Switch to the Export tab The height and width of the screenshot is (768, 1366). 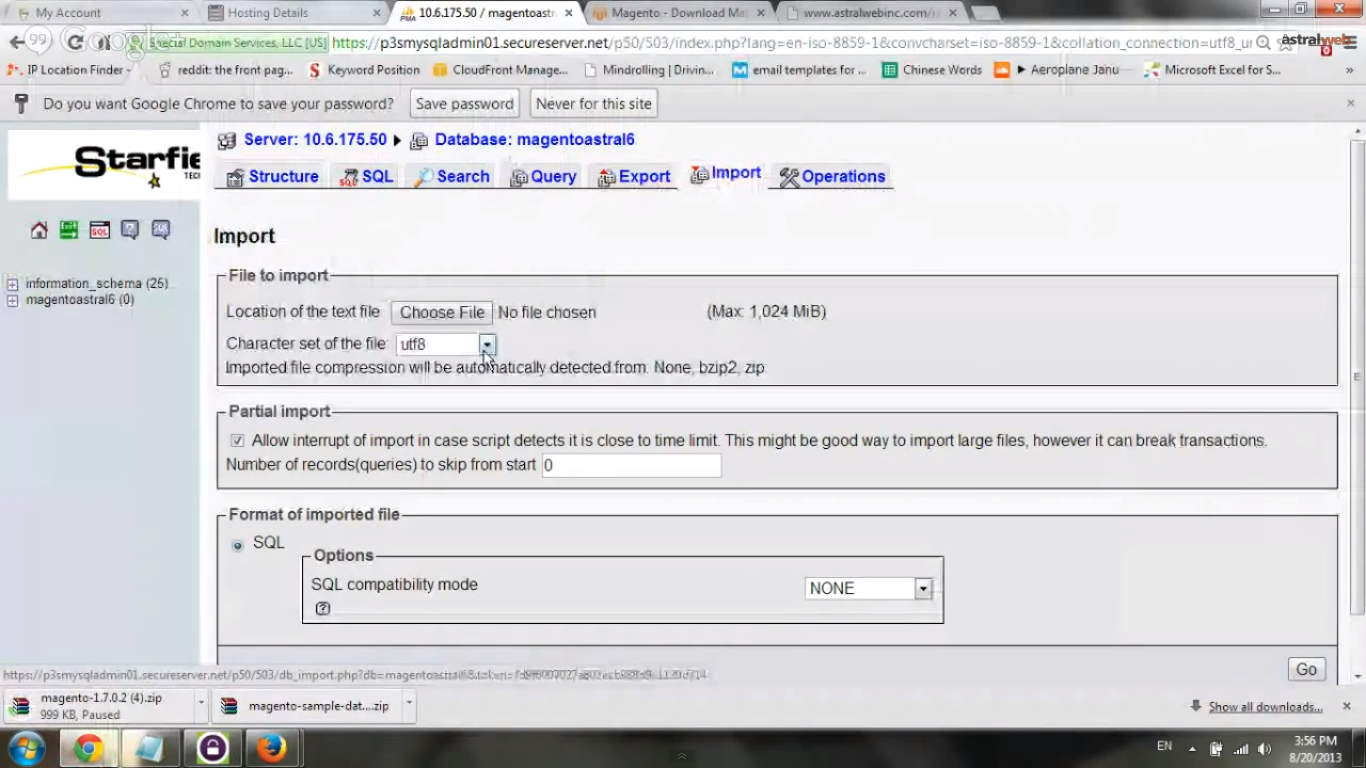(633, 177)
